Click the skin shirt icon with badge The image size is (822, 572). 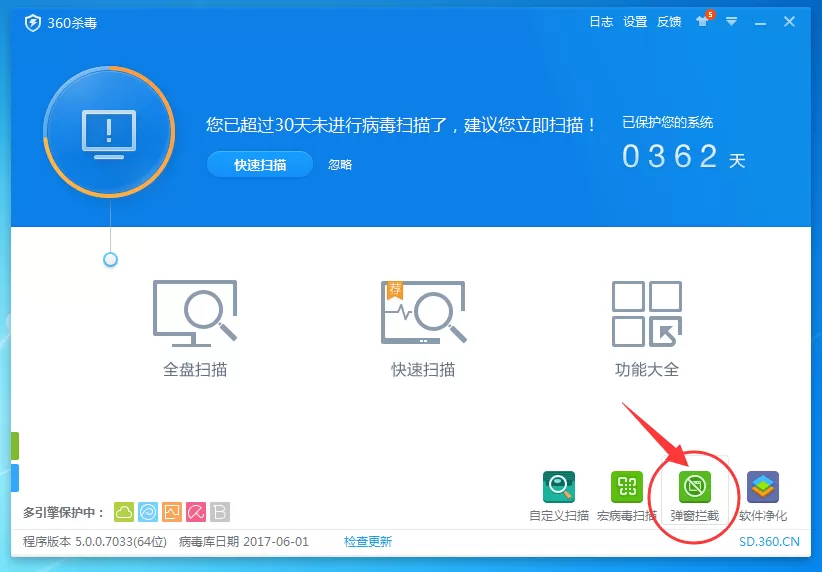point(704,20)
